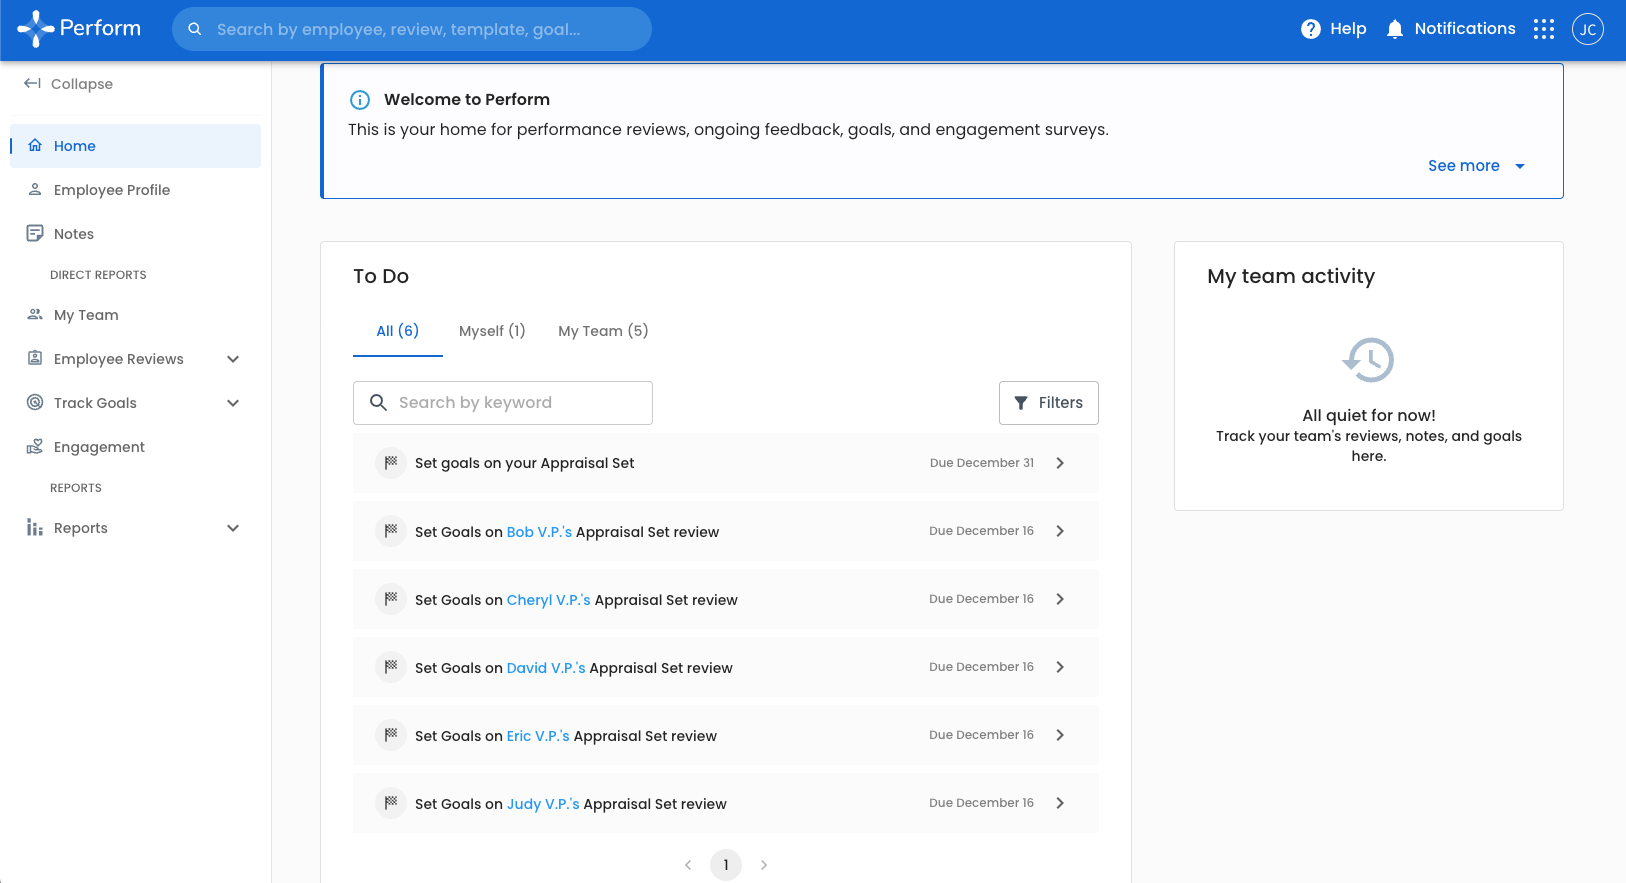The width and height of the screenshot is (1626, 883).
Task: Click 'Due December 31' date text
Action: click(982, 463)
